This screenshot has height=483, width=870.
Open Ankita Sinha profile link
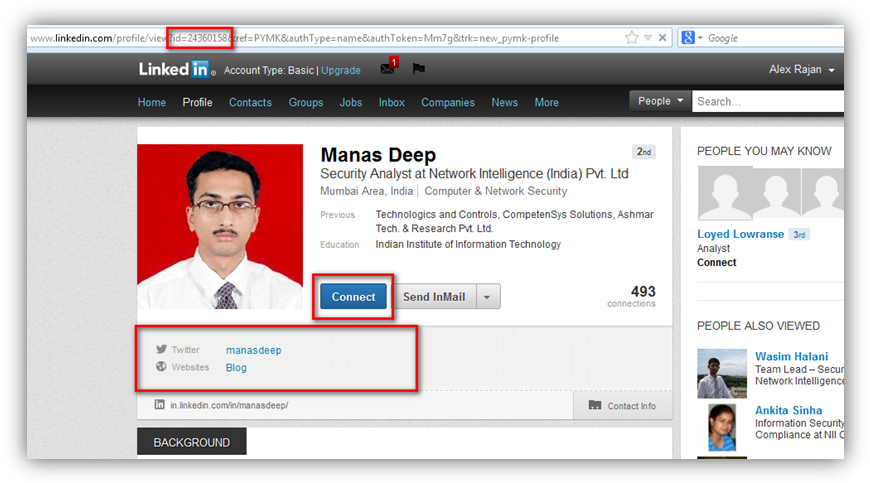[788, 410]
